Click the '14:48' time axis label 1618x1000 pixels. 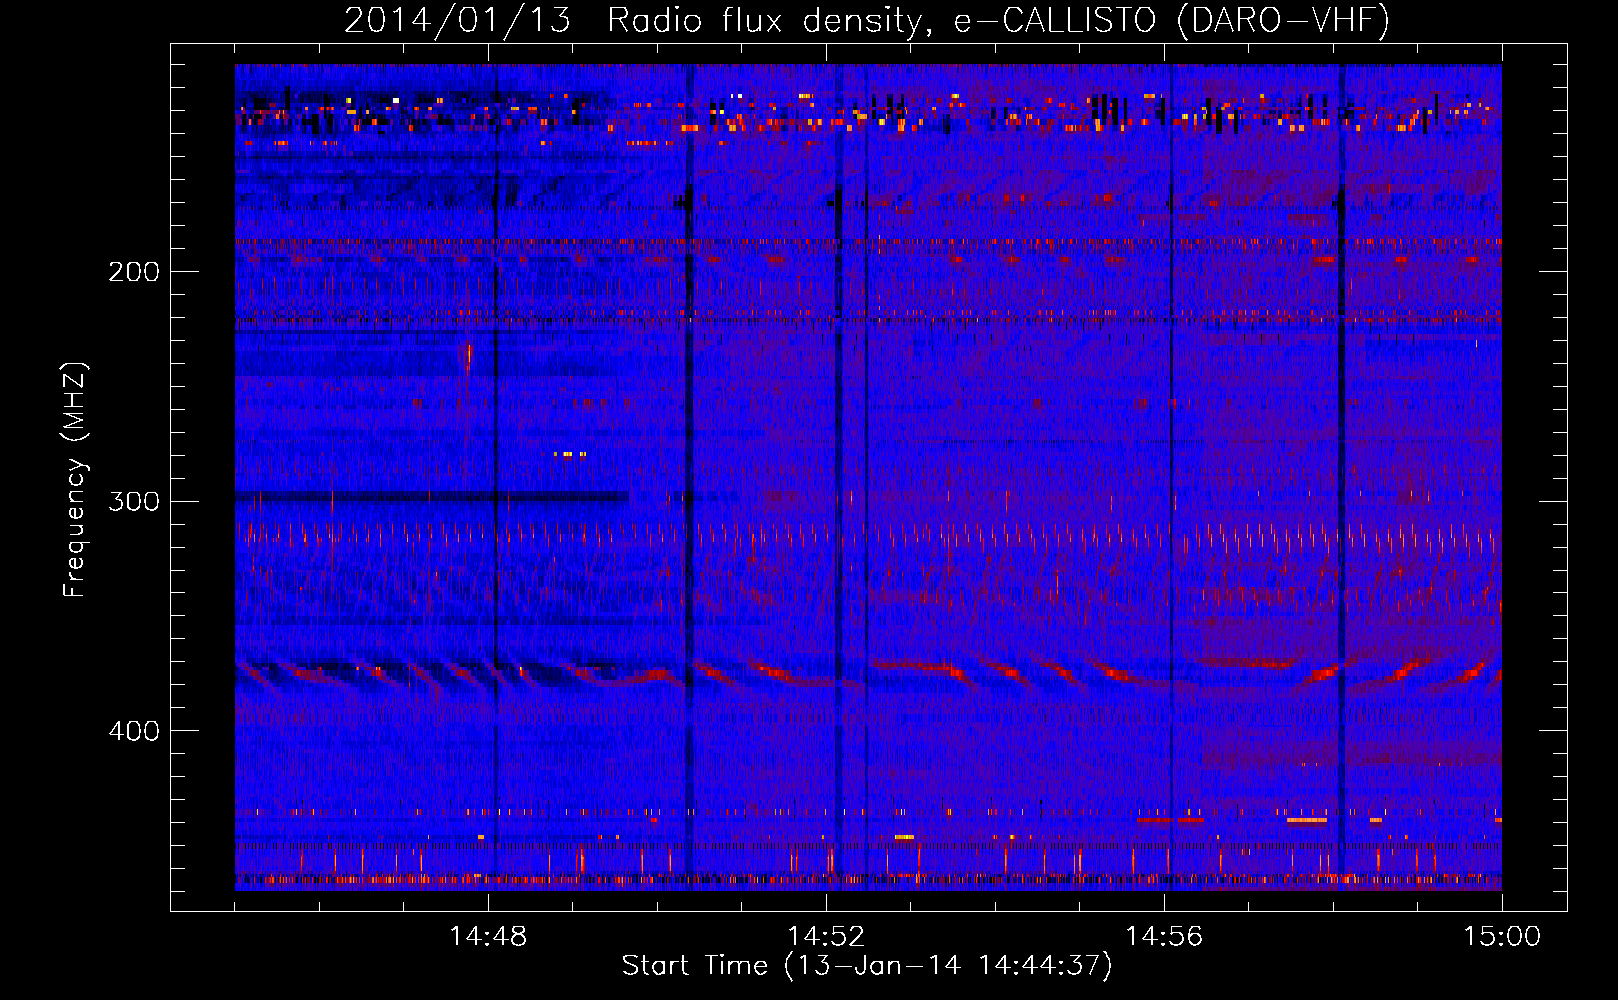click(x=488, y=937)
